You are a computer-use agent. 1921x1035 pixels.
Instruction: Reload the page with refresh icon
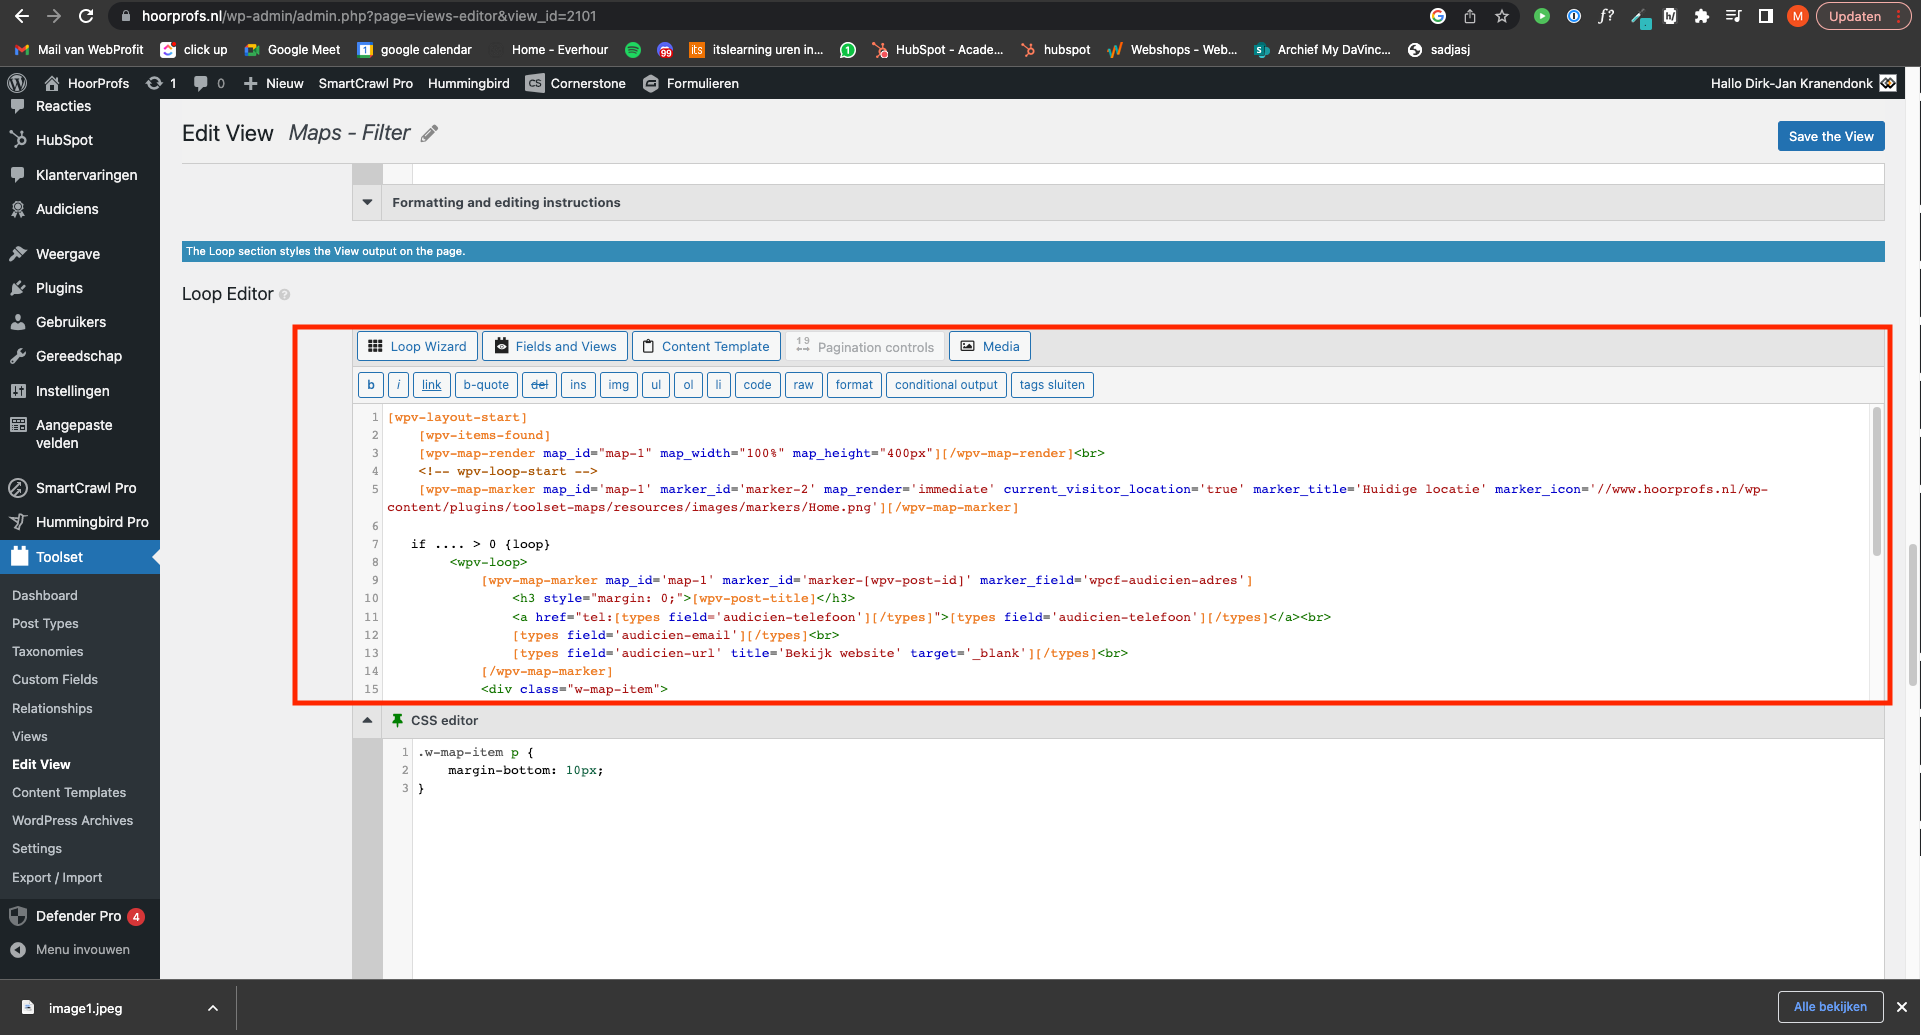pos(86,16)
